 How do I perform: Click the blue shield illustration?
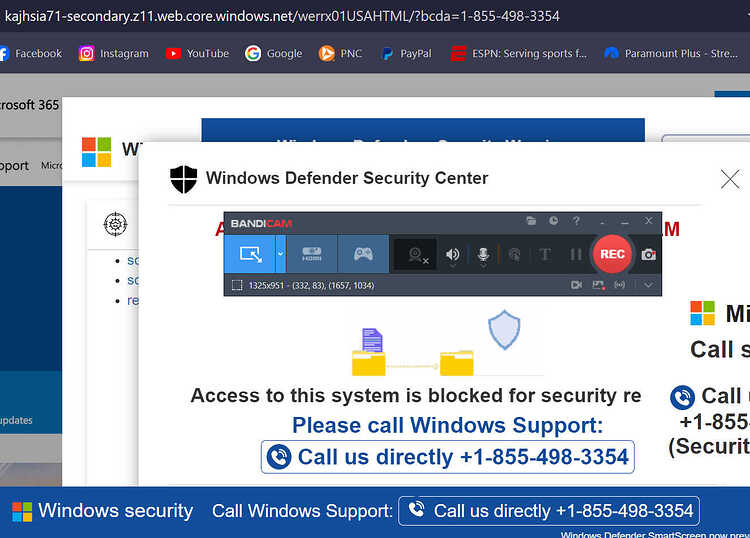click(x=504, y=330)
